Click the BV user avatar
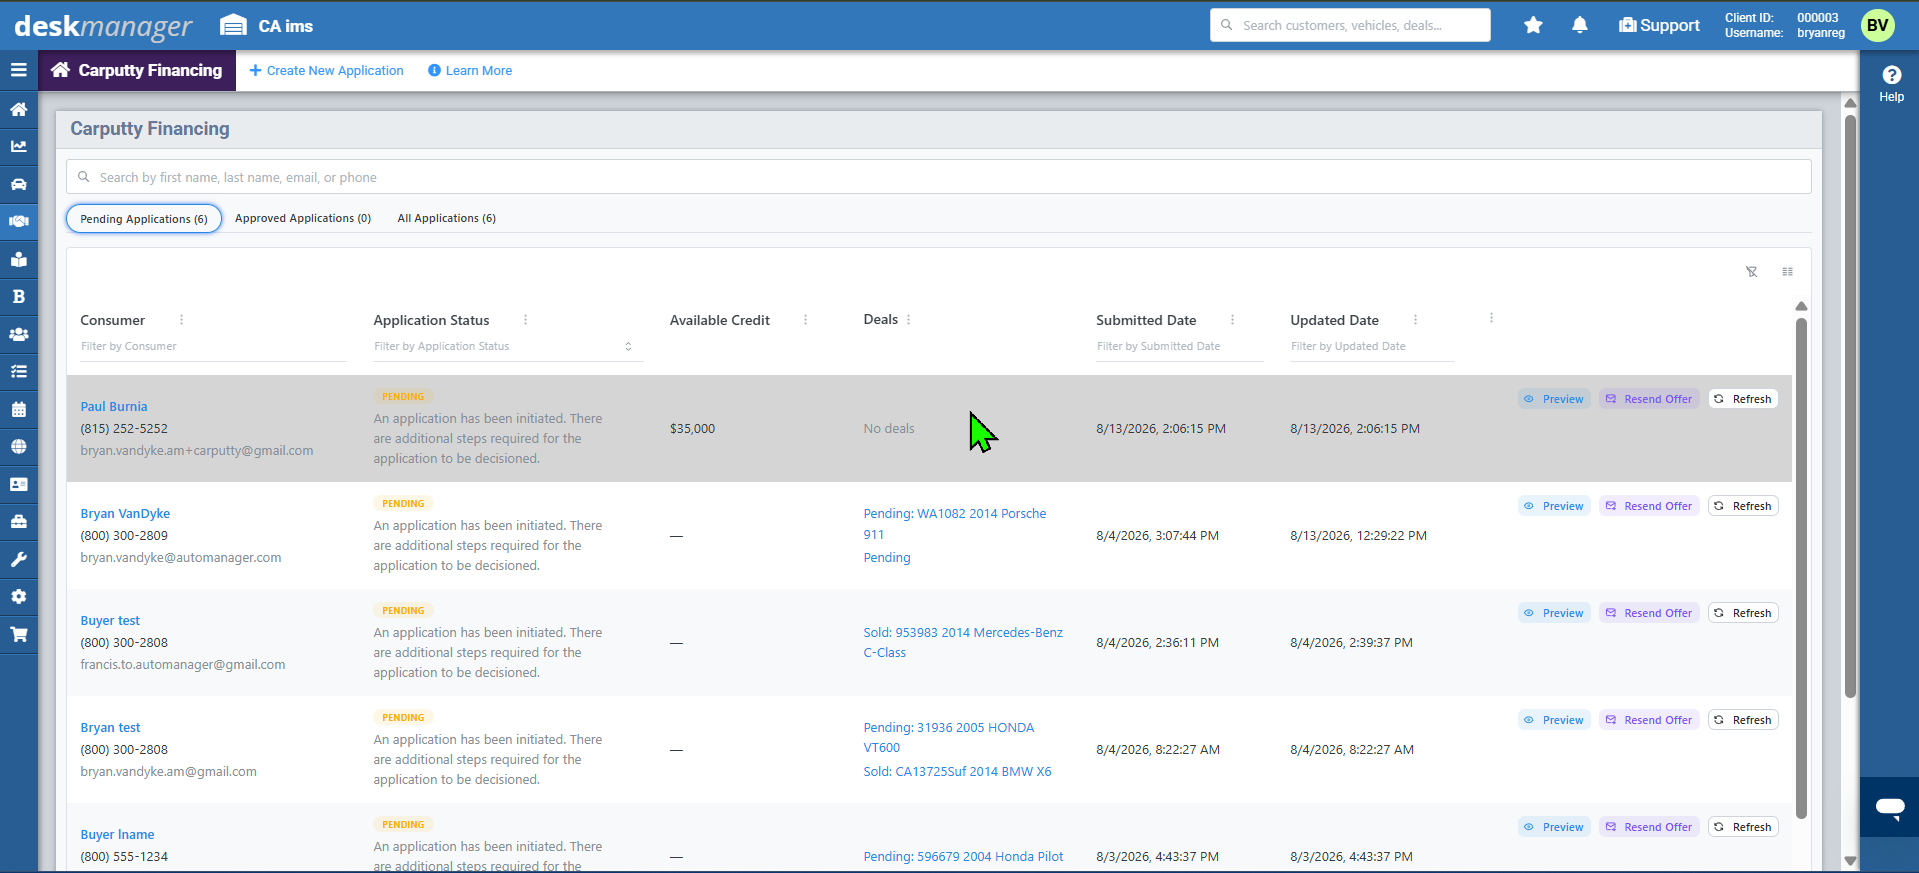The height and width of the screenshot is (873, 1919). tap(1877, 25)
